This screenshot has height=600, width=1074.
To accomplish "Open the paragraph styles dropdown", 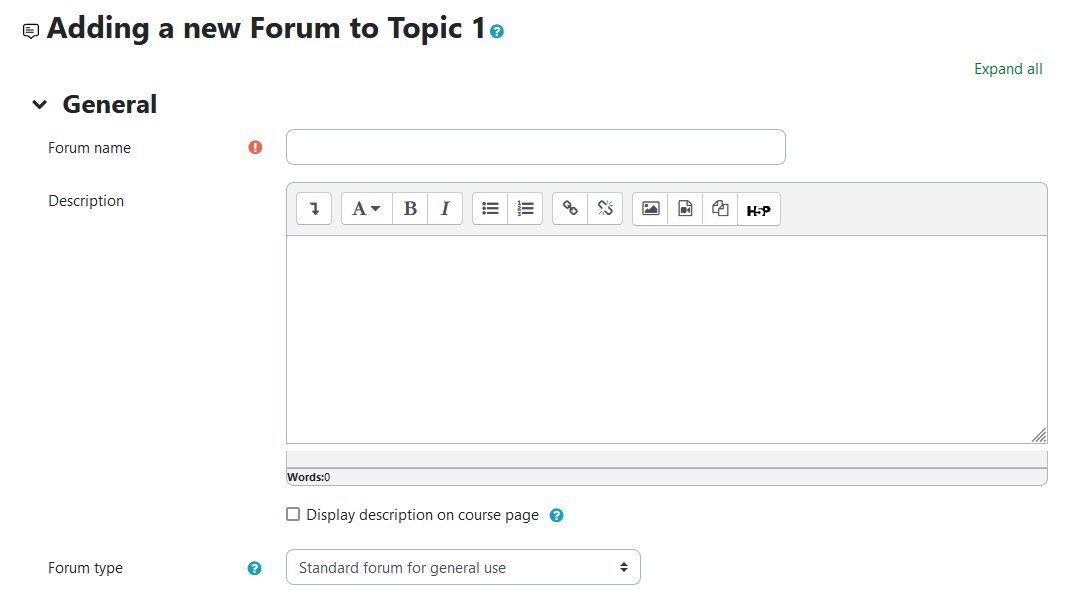I will click(367, 209).
